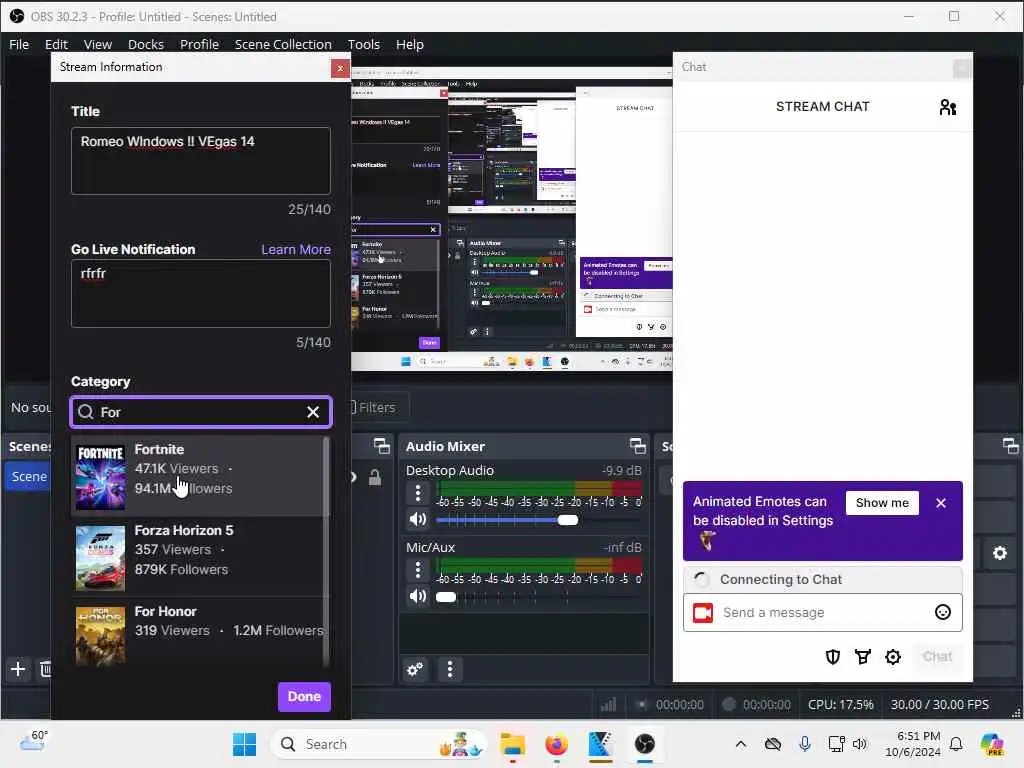The width and height of the screenshot is (1024, 768).
Task: Open the View menu
Action: (97, 44)
